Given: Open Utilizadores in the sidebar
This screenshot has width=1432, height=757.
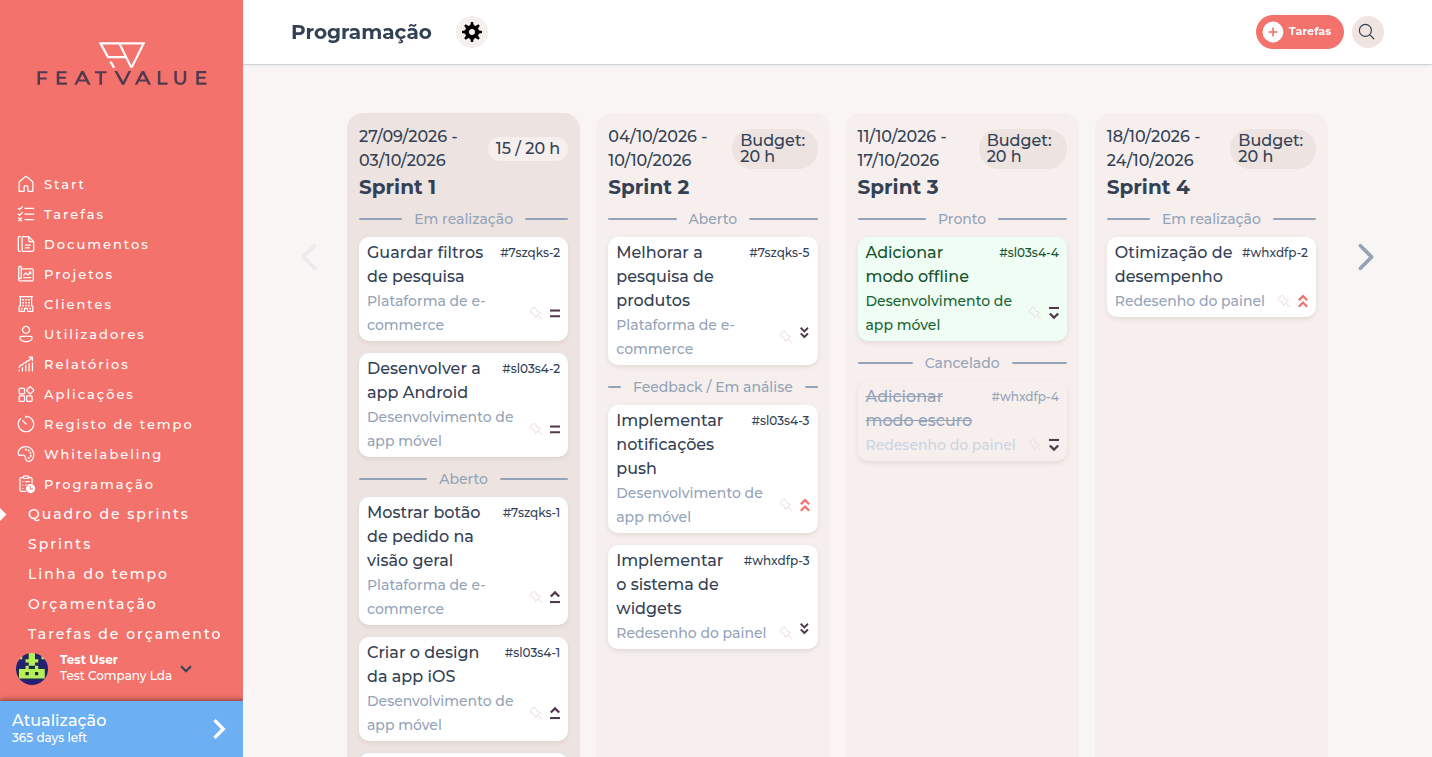Looking at the screenshot, I should (81, 334).
